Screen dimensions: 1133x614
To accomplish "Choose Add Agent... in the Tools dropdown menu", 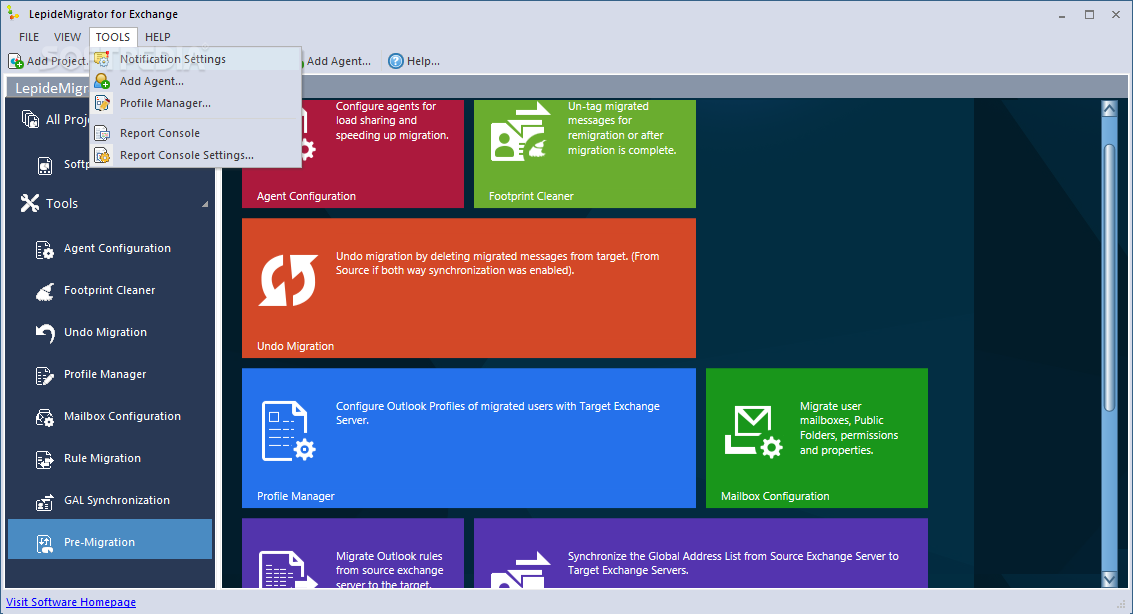I will click(x=196, y=81).
